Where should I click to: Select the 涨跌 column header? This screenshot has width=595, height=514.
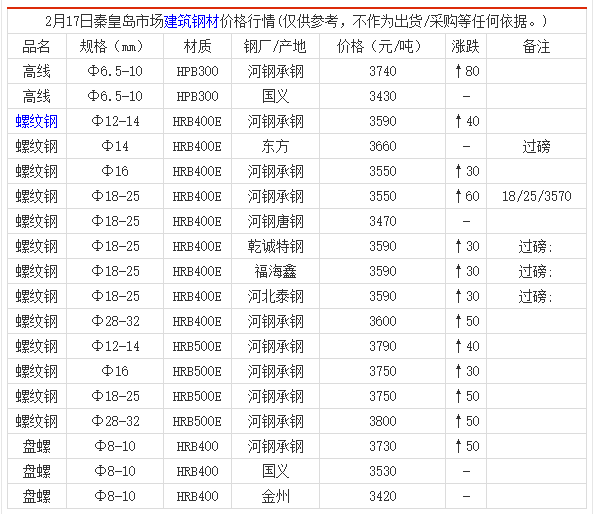coord(466,46)
